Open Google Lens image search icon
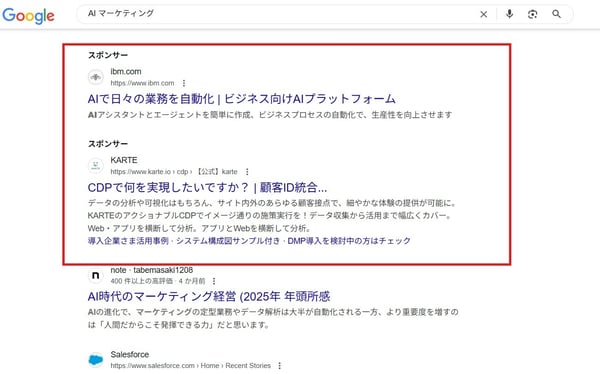 click(x=532, y=14)
